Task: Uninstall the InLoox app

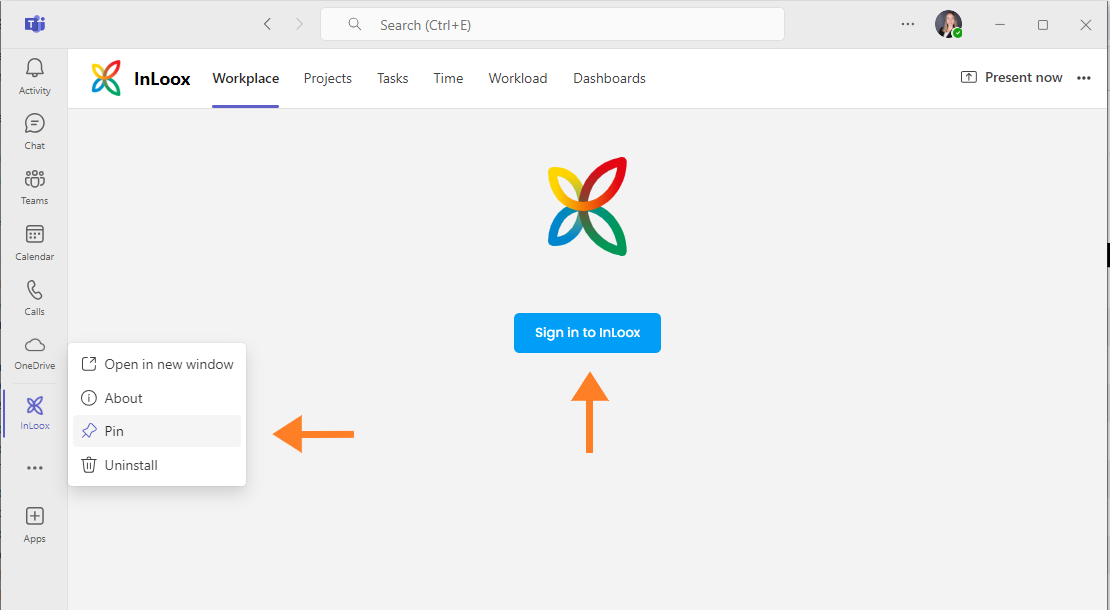Action: tap(129, 464)
